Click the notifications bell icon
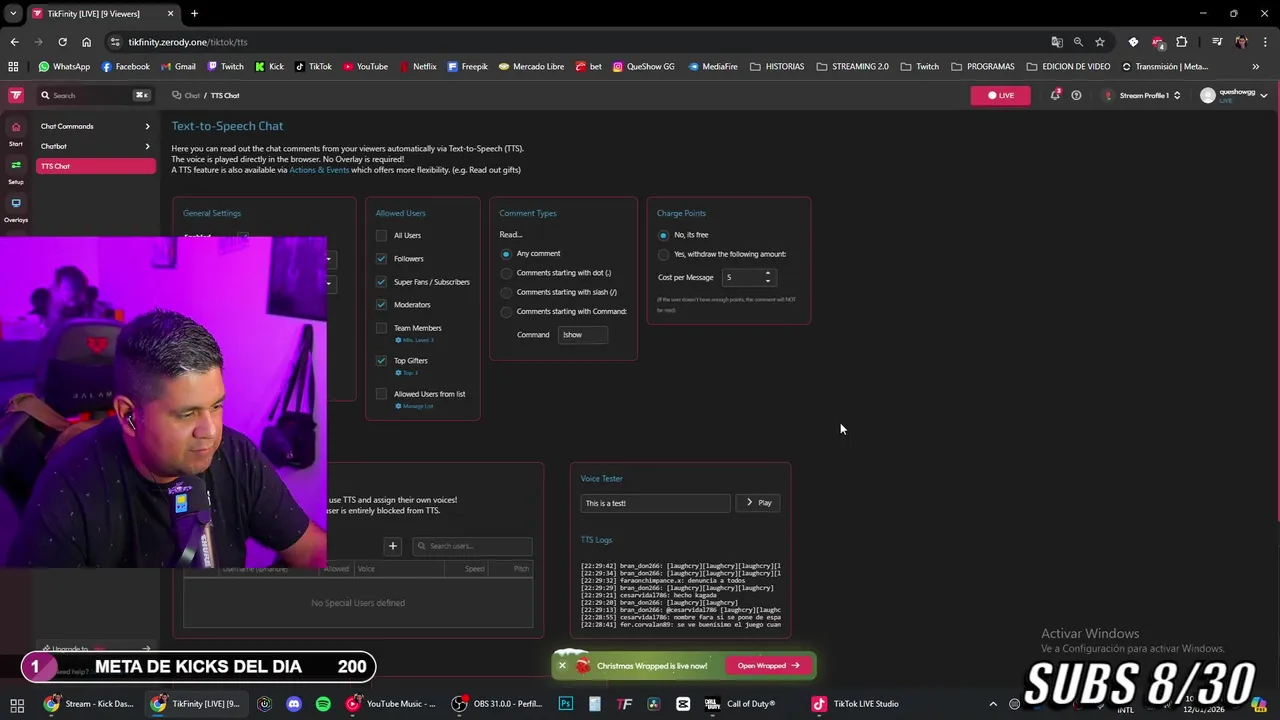Viewport: 1280px width, 720px height. click(1055, 95)
